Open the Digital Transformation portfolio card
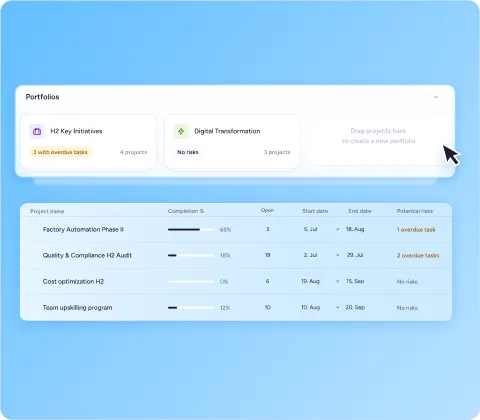 pyautogui.click(x=232, y=142)
